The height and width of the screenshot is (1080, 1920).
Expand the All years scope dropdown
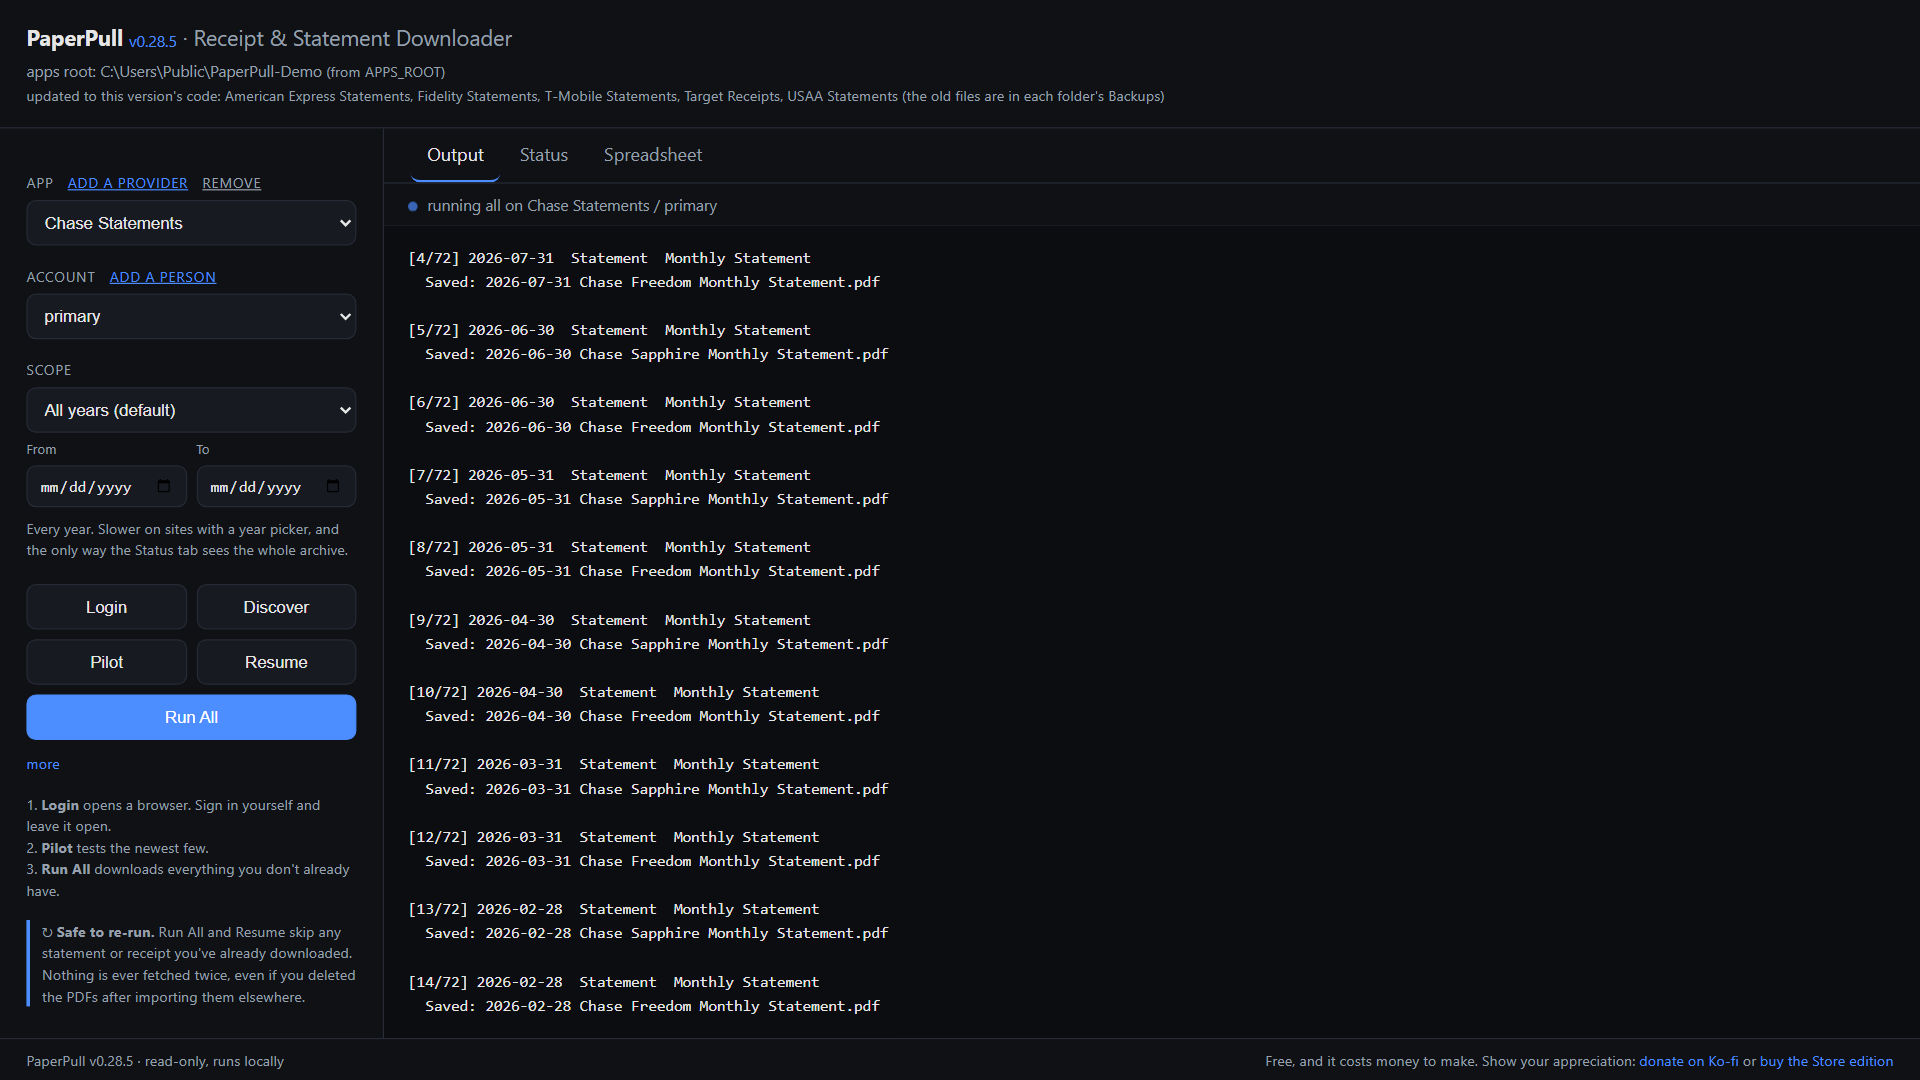click(x=191, y=410)
